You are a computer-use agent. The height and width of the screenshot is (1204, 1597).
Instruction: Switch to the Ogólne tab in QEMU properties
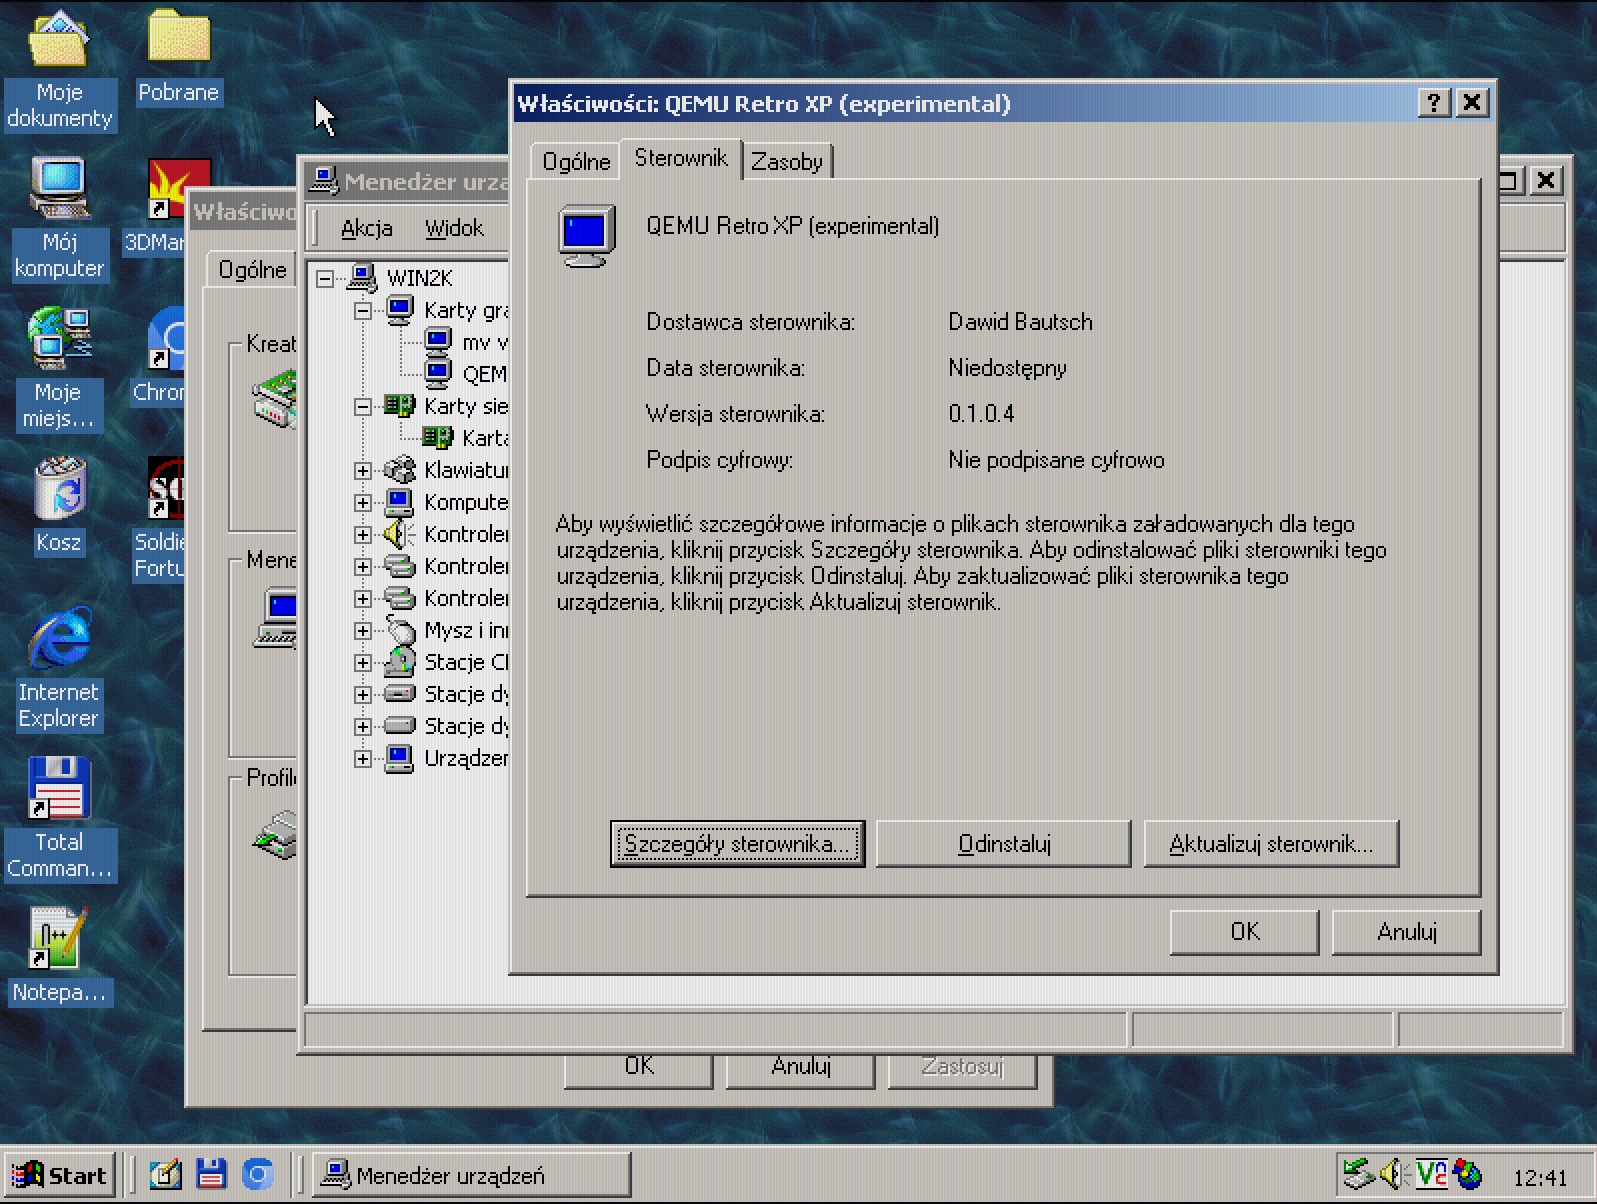coord(576,161)
